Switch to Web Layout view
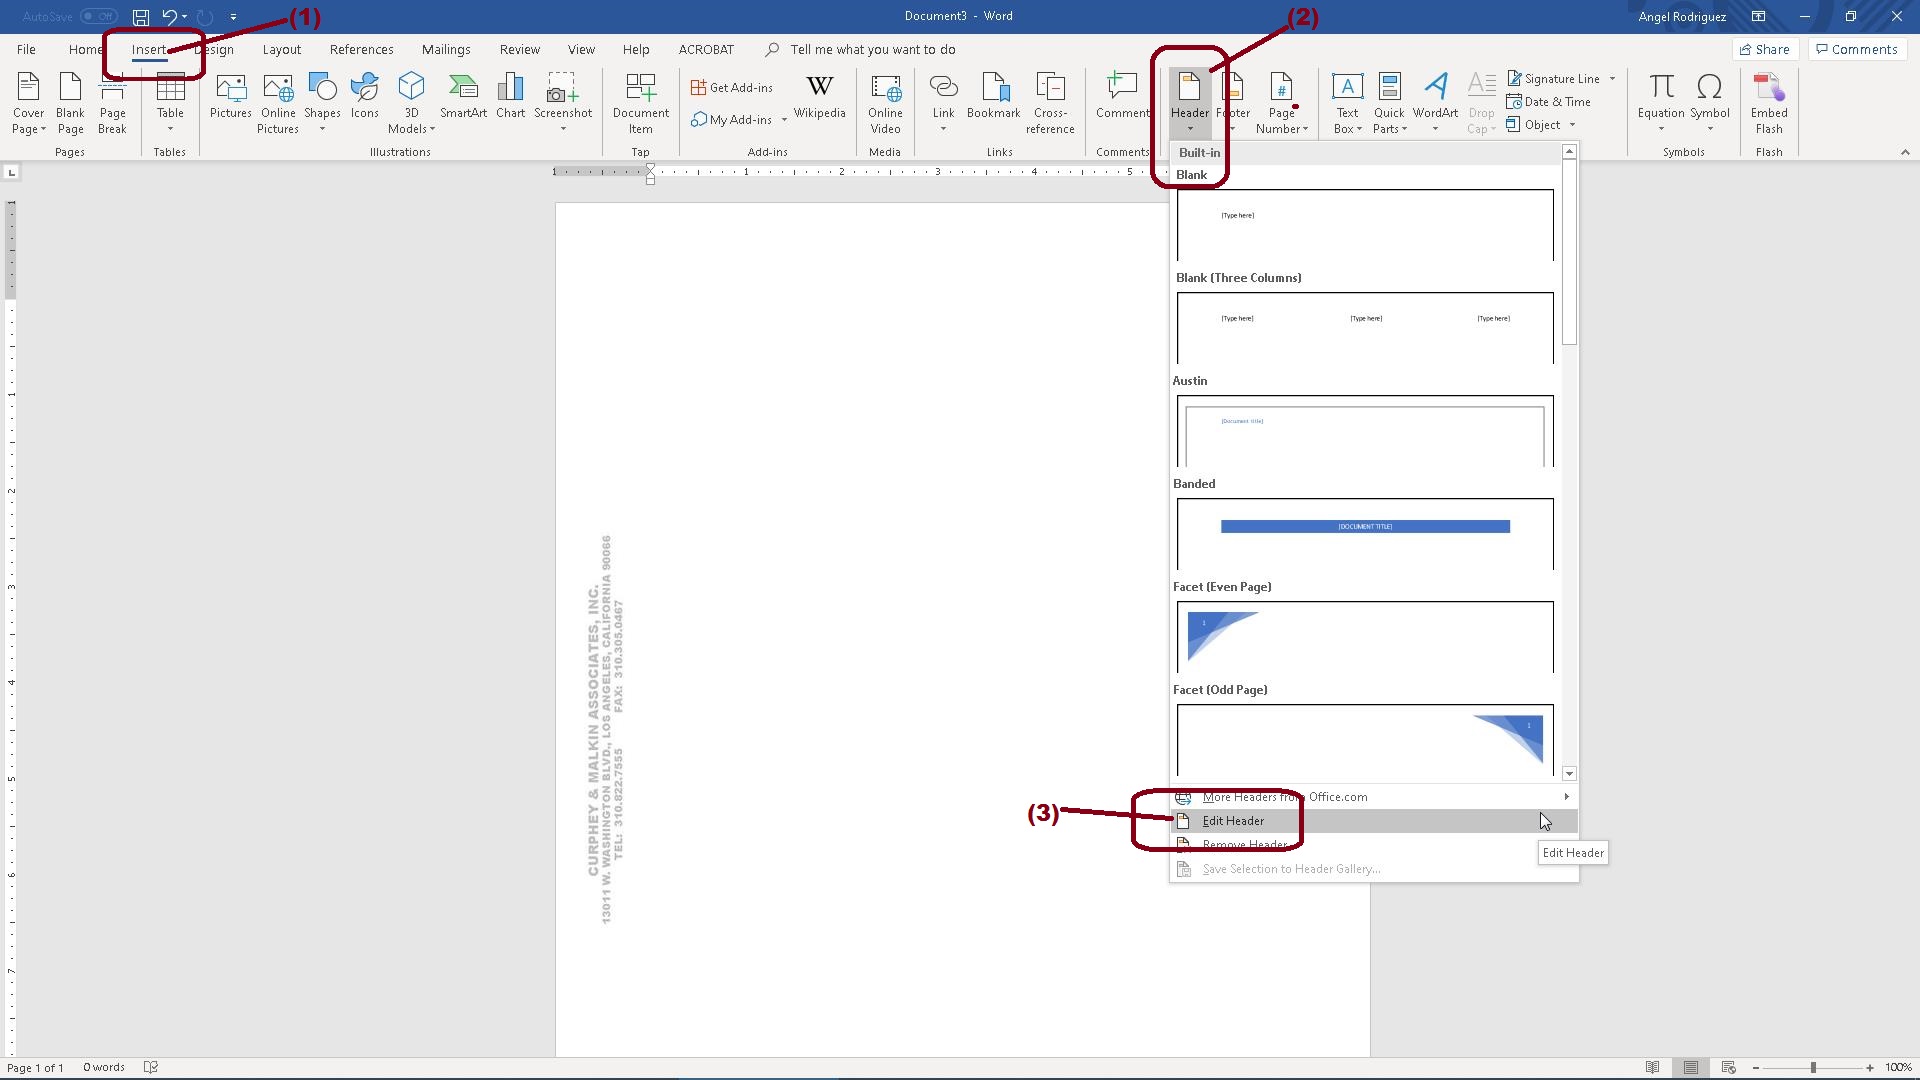 click(1728, 1068)
